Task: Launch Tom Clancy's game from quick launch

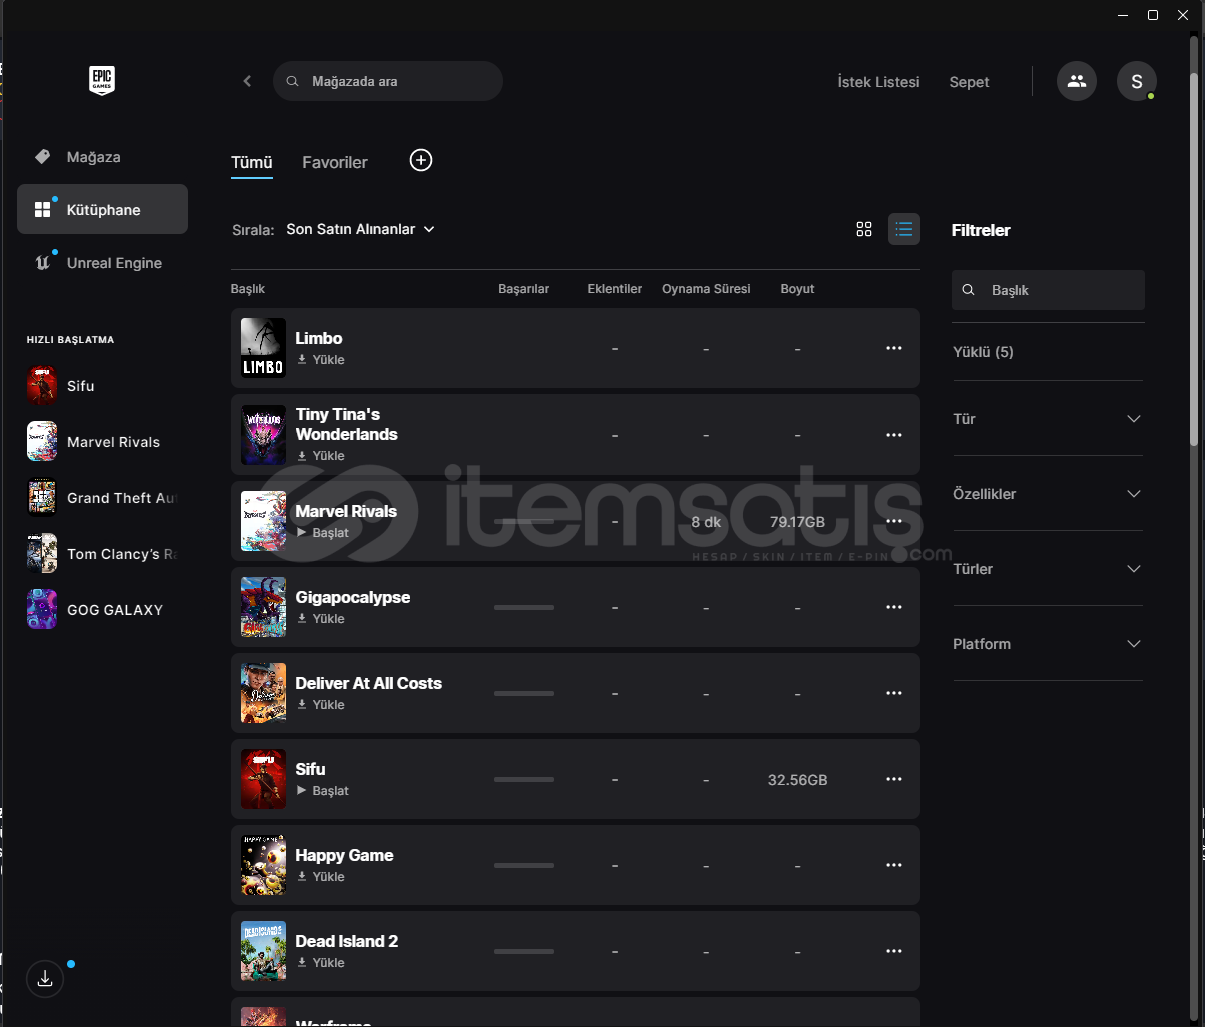Action: (102, 554)
